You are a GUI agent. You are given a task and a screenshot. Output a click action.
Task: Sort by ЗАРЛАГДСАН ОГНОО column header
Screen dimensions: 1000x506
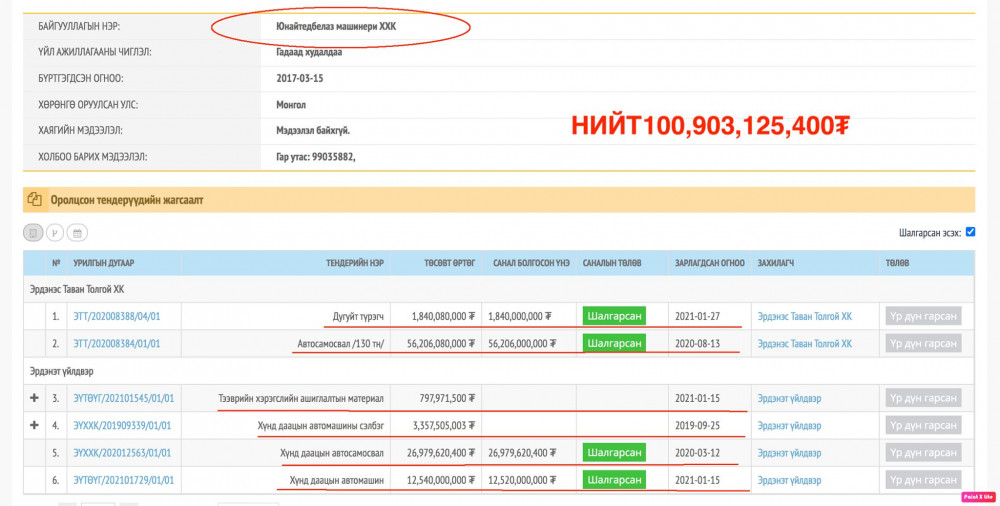[709, 263]
